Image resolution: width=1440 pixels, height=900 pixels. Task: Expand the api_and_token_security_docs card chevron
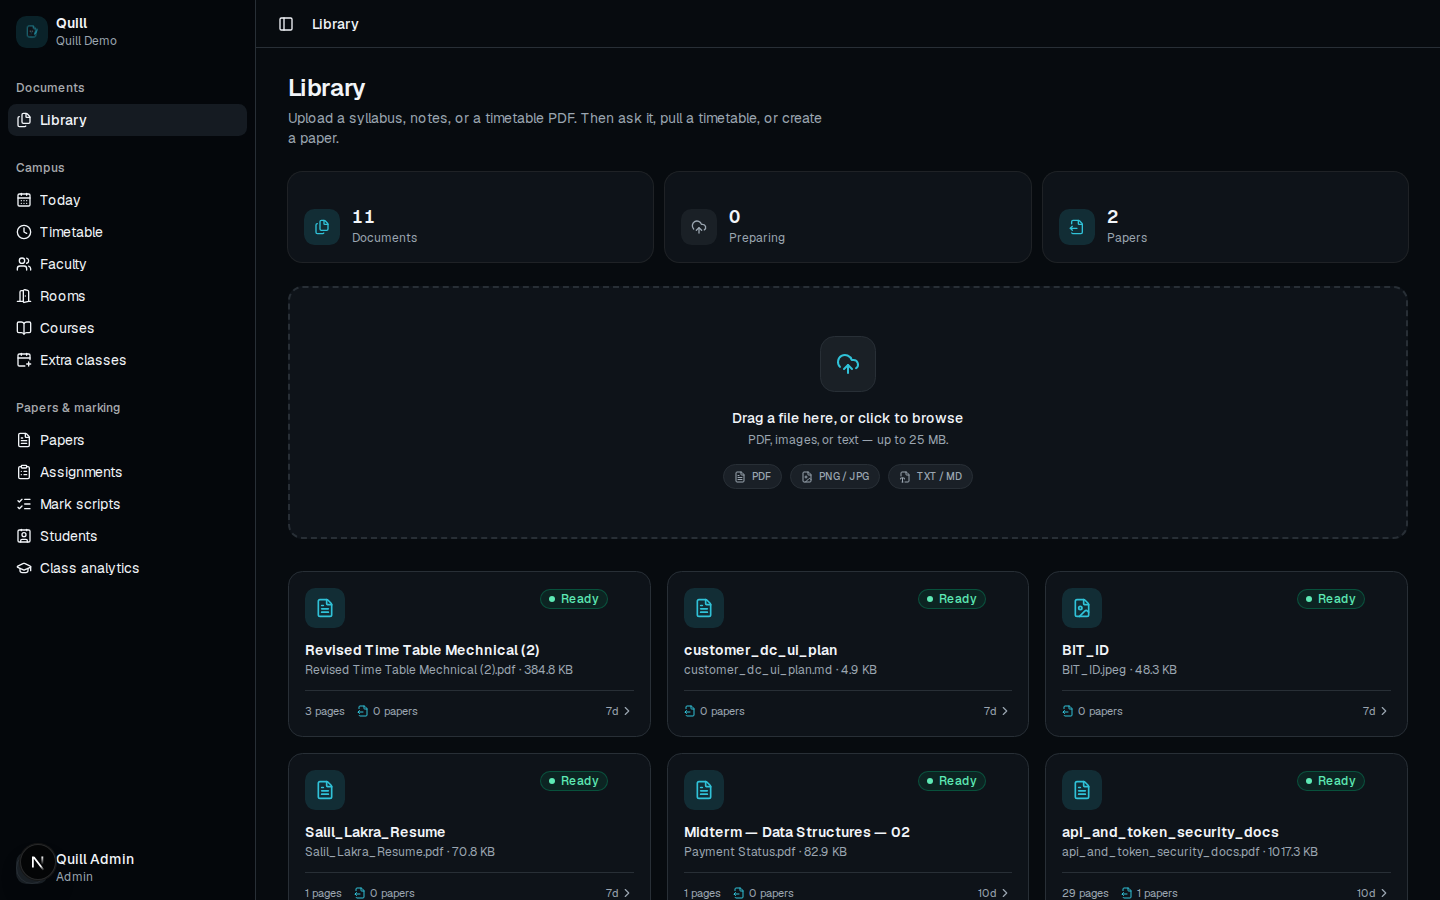coord(1384,893)
